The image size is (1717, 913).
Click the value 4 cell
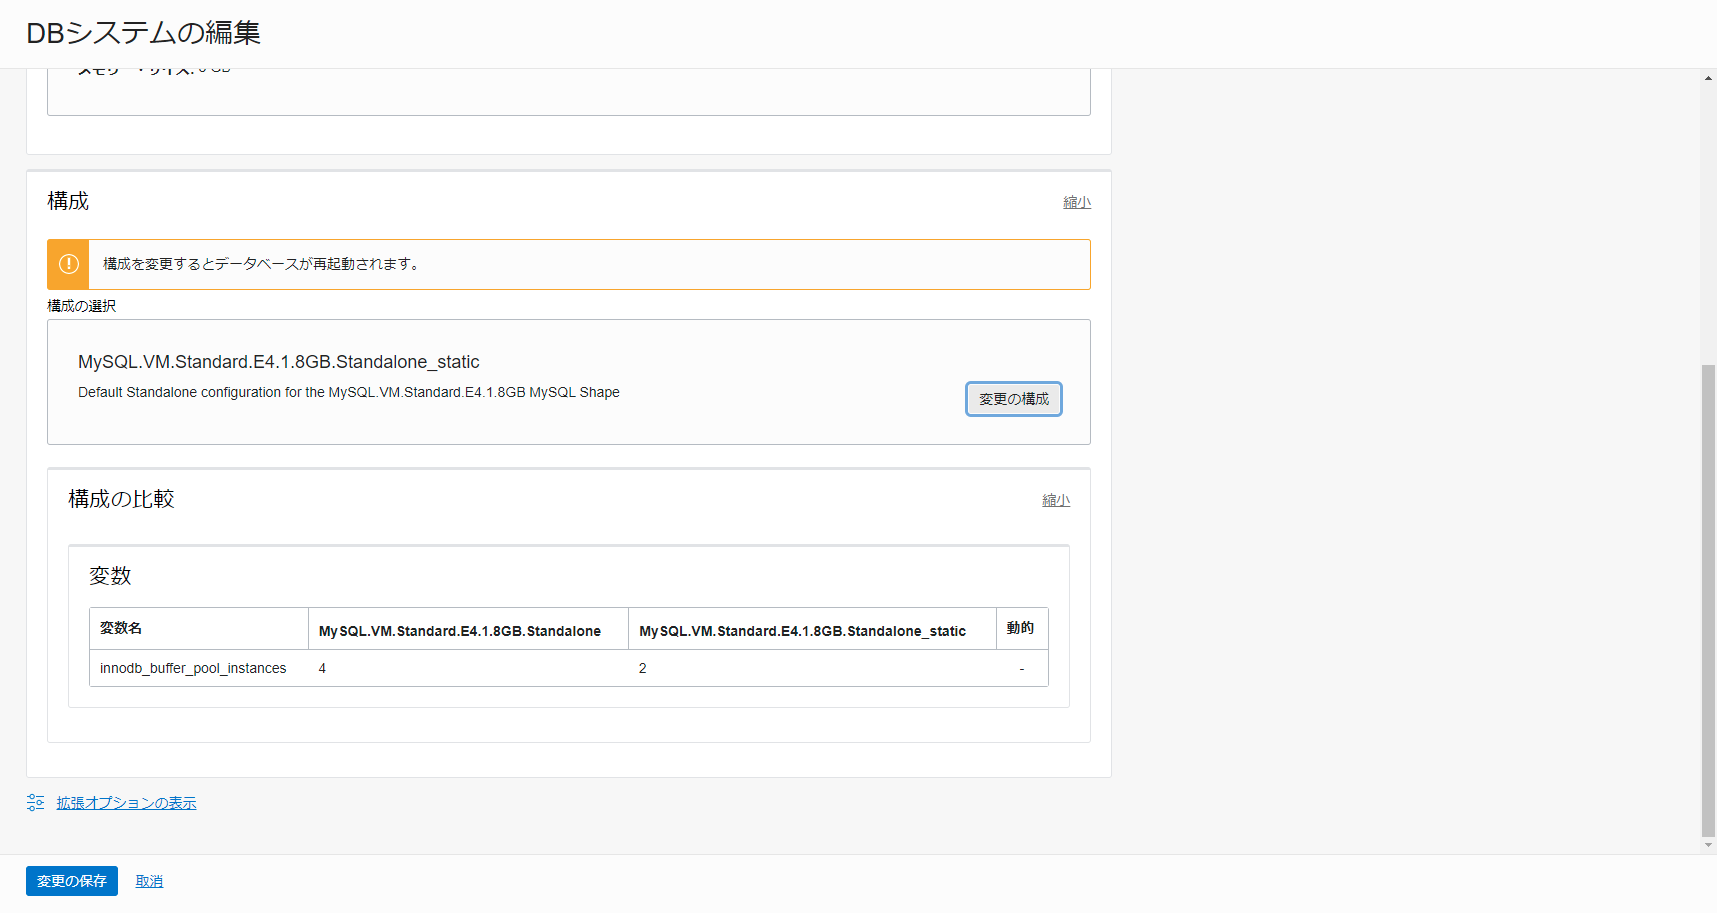468,668
